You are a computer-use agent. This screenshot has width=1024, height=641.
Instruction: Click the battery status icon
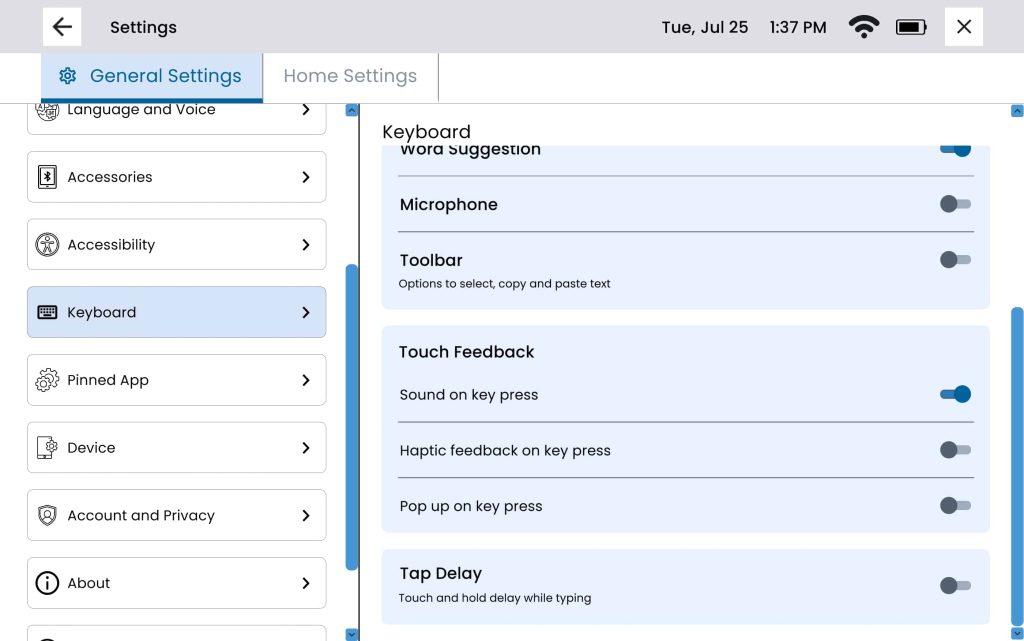(911, 27)
